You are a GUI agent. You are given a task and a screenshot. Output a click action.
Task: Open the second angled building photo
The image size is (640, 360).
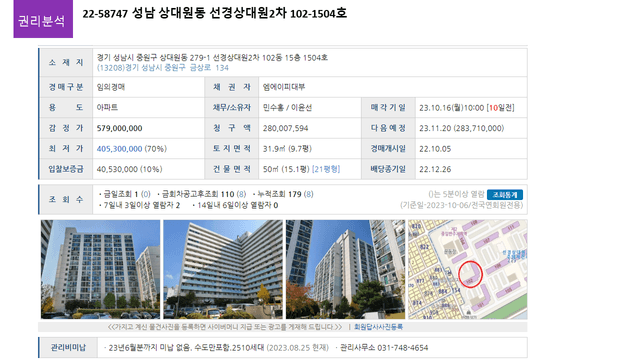[x=223, y=269]
